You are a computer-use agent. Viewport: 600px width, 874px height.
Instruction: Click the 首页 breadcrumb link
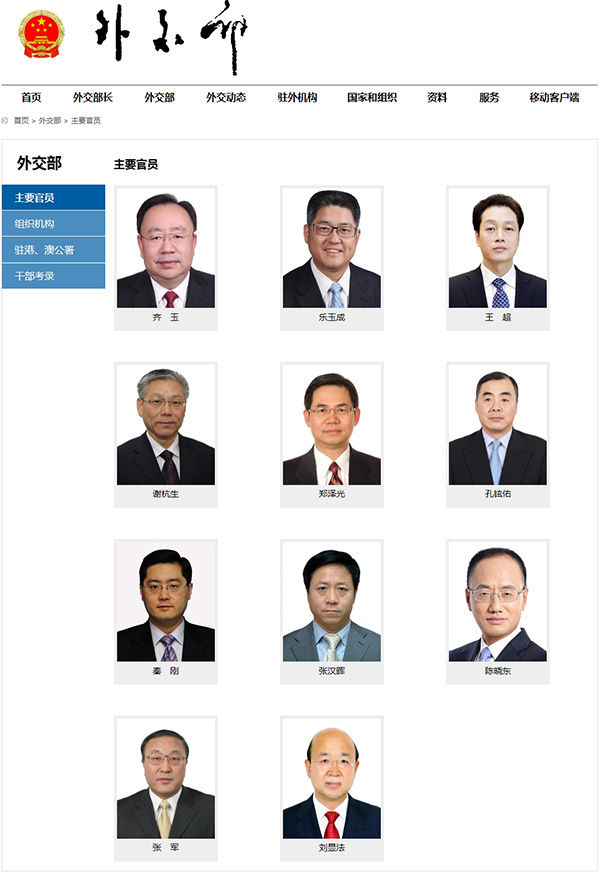coord(21,120)
